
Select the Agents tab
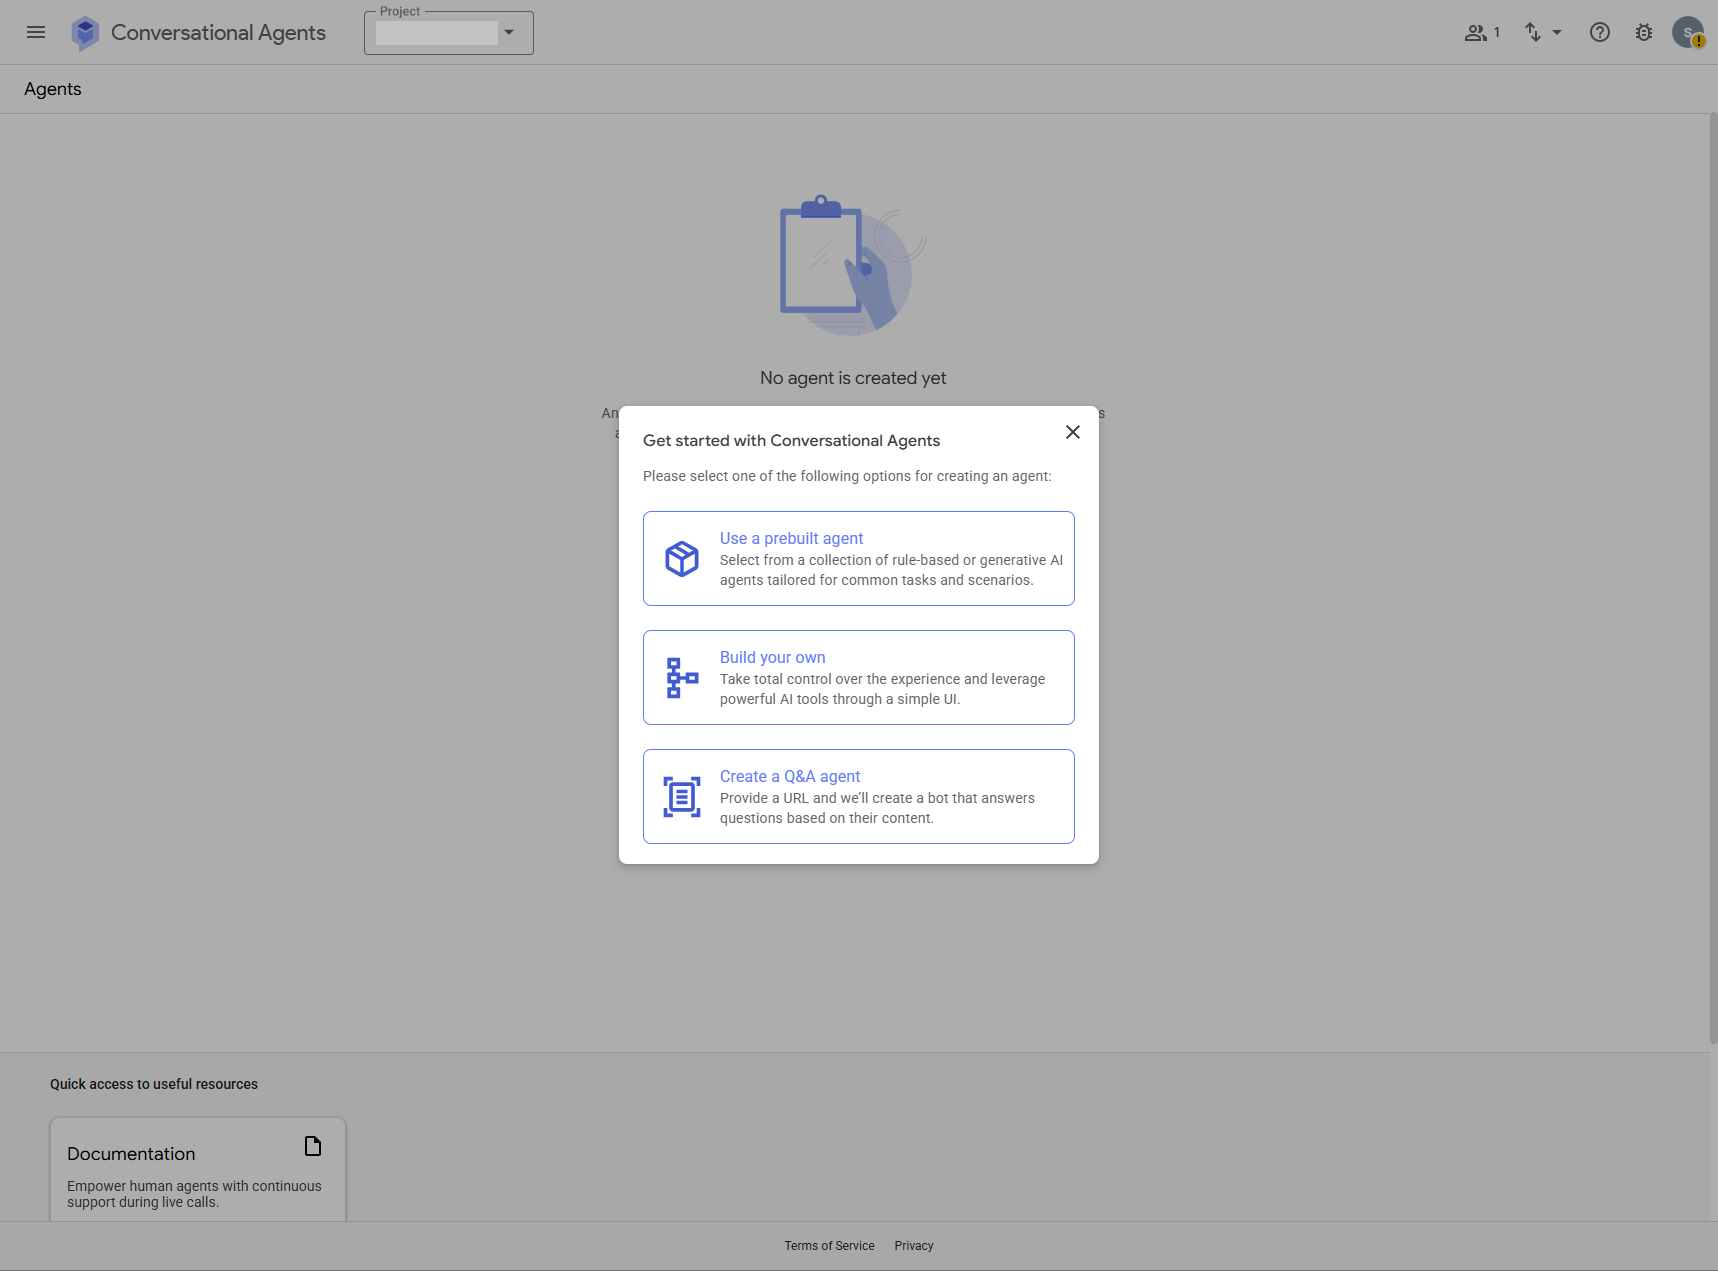click(x=52, y=89)
